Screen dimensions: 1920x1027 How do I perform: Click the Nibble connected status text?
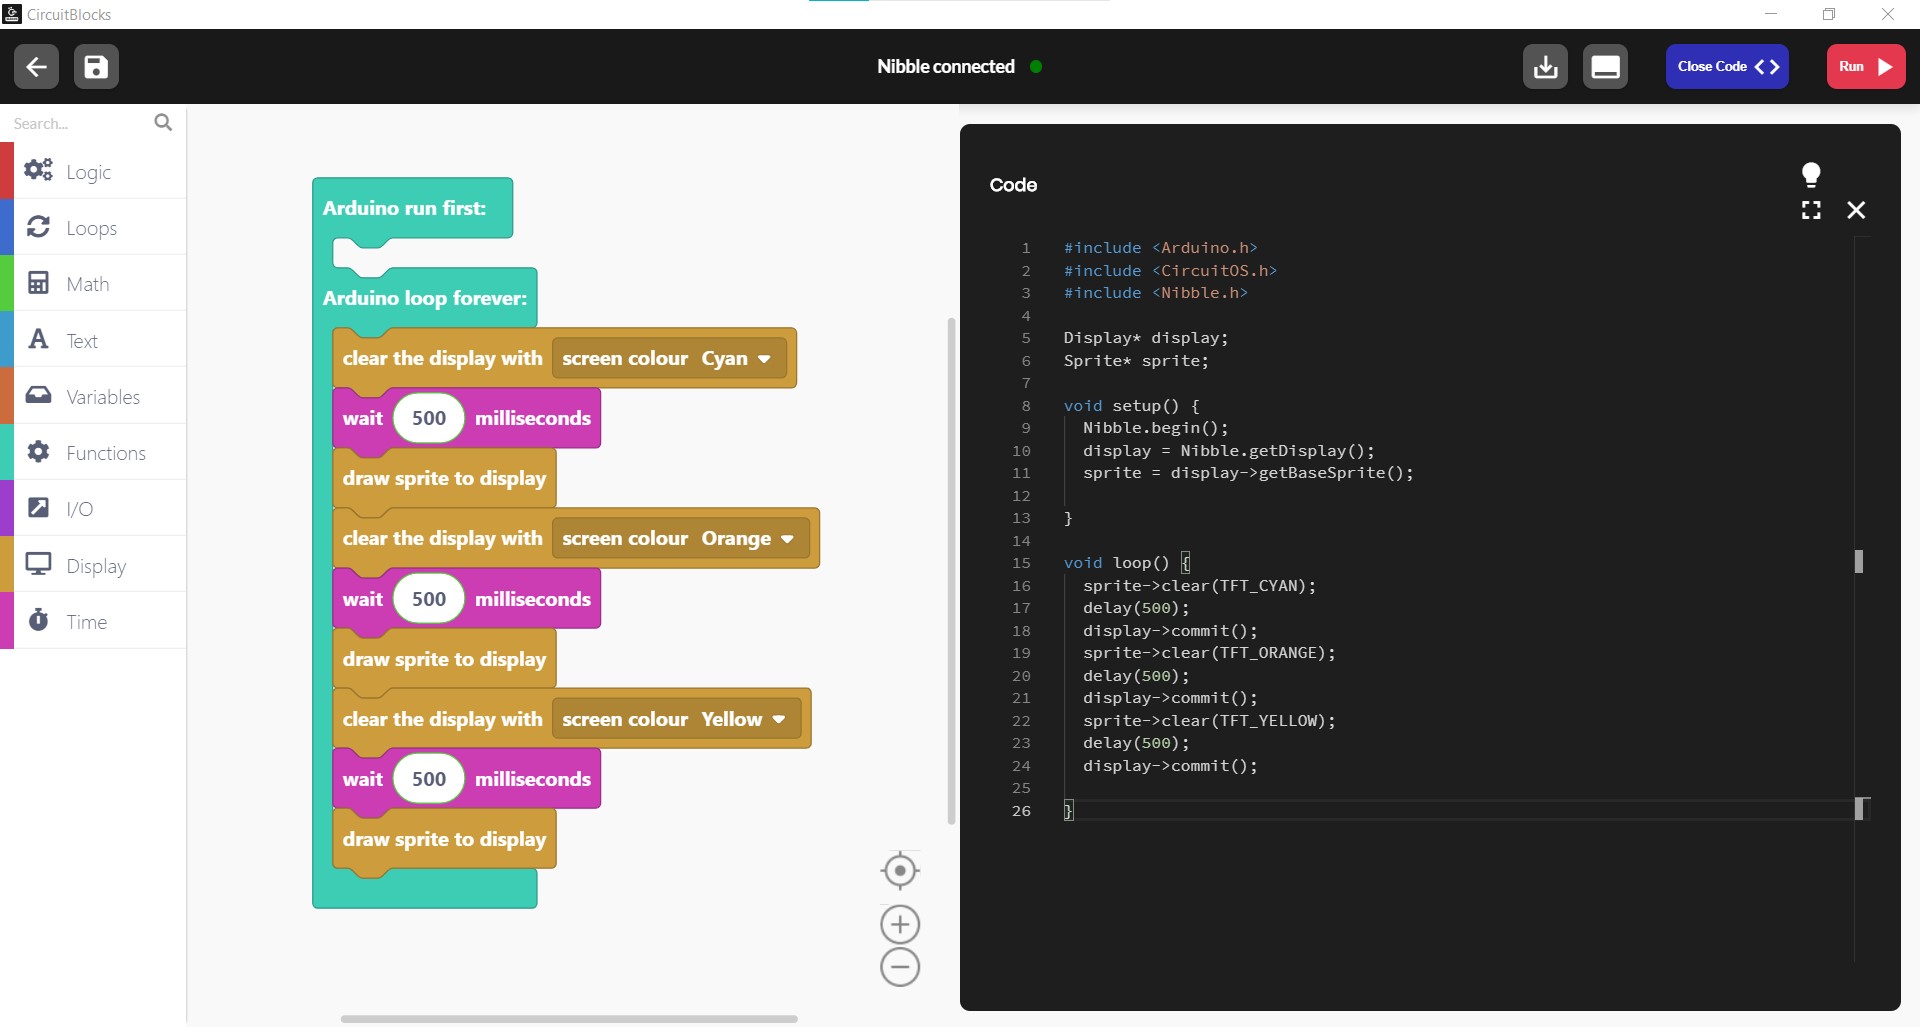tap(946, 67)
